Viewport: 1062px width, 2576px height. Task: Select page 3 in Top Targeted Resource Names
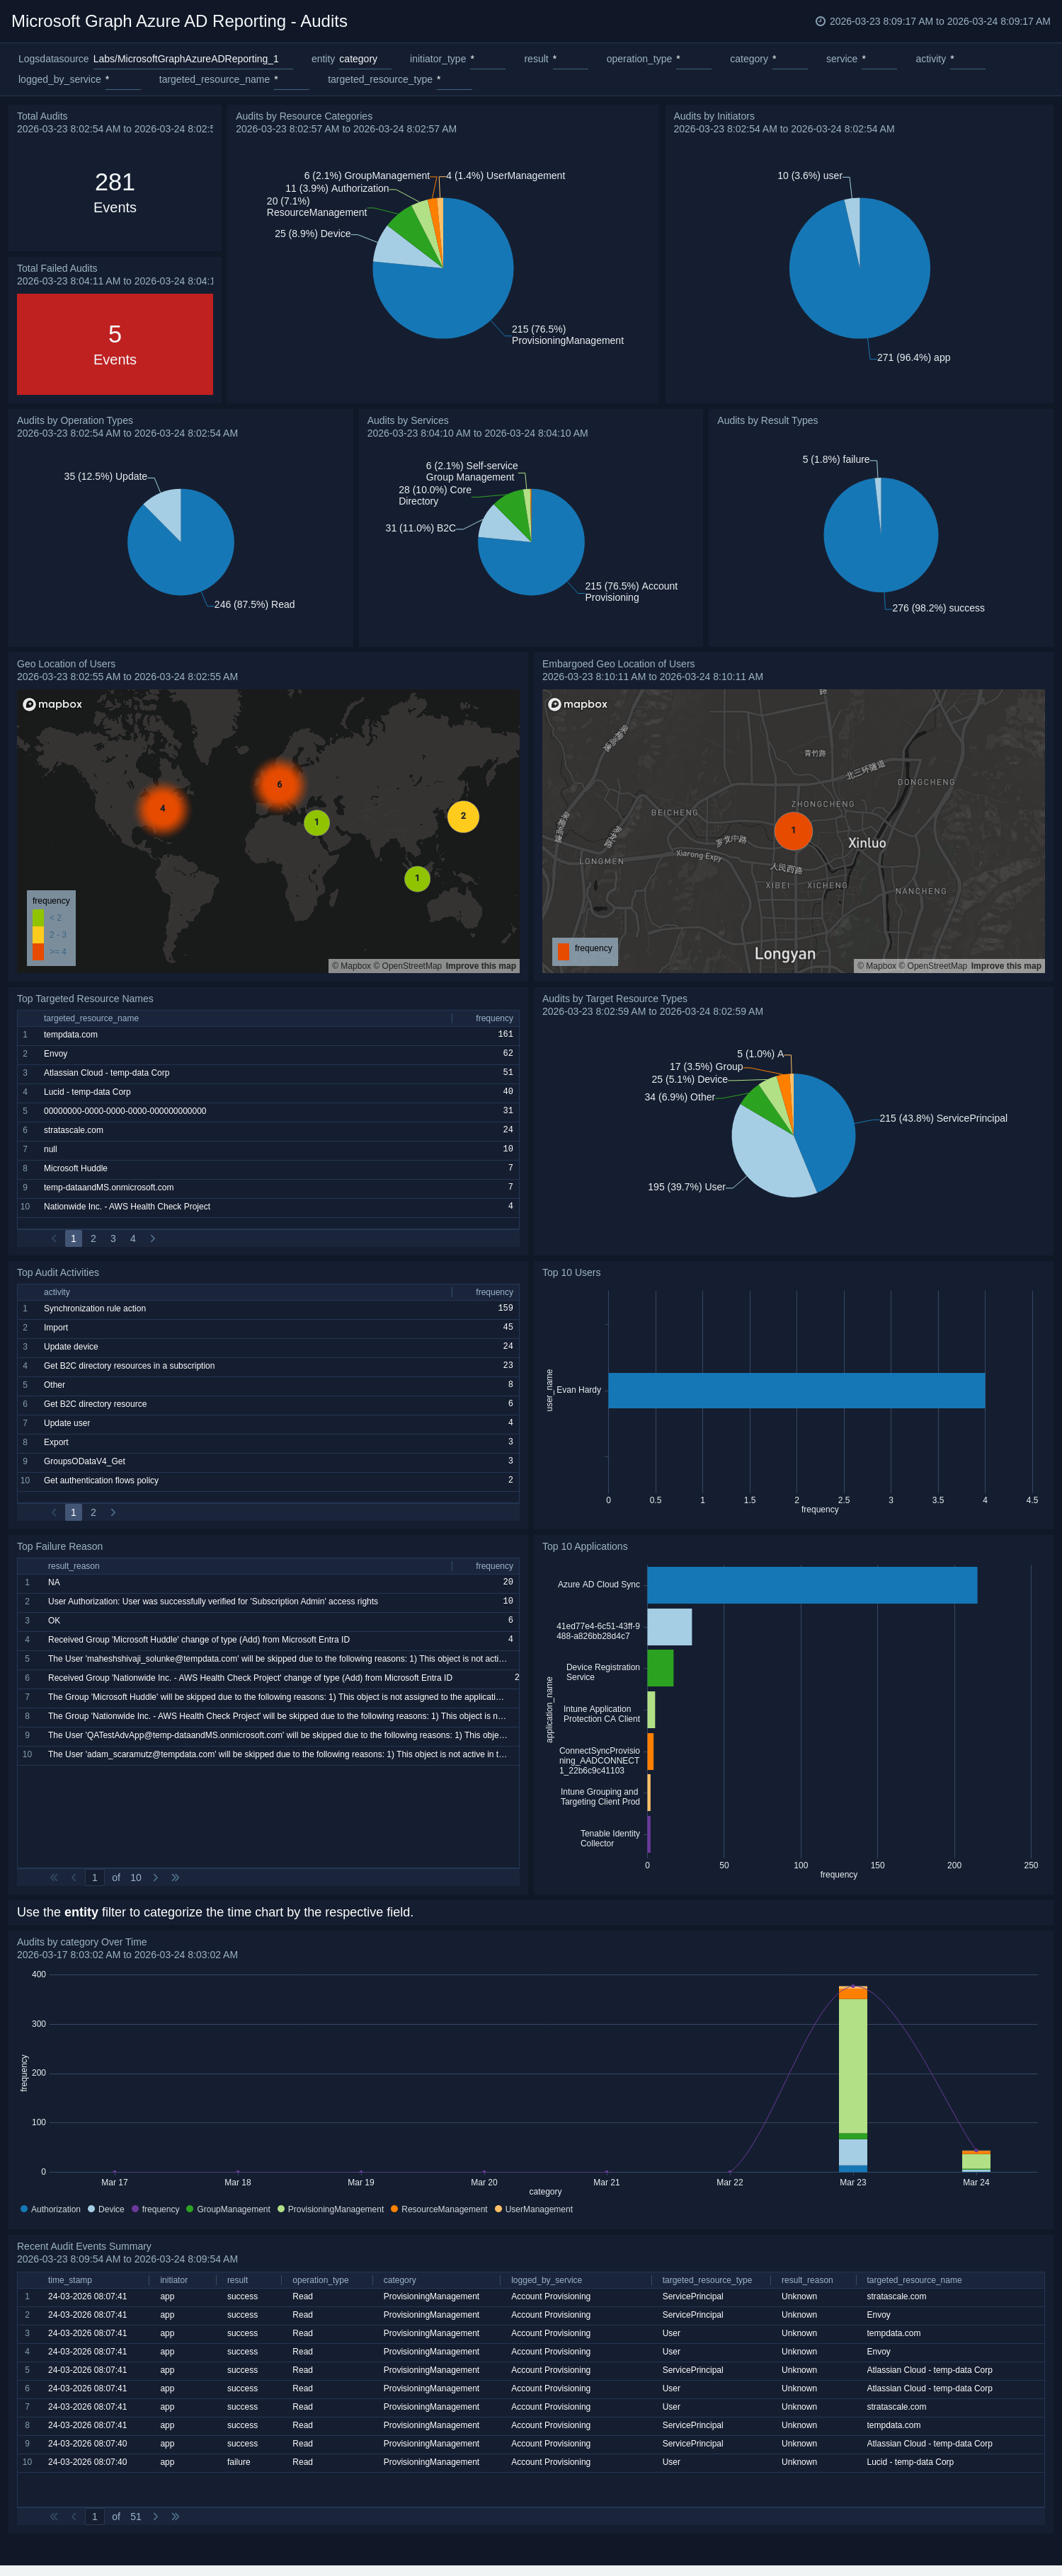pos(113,1238)
